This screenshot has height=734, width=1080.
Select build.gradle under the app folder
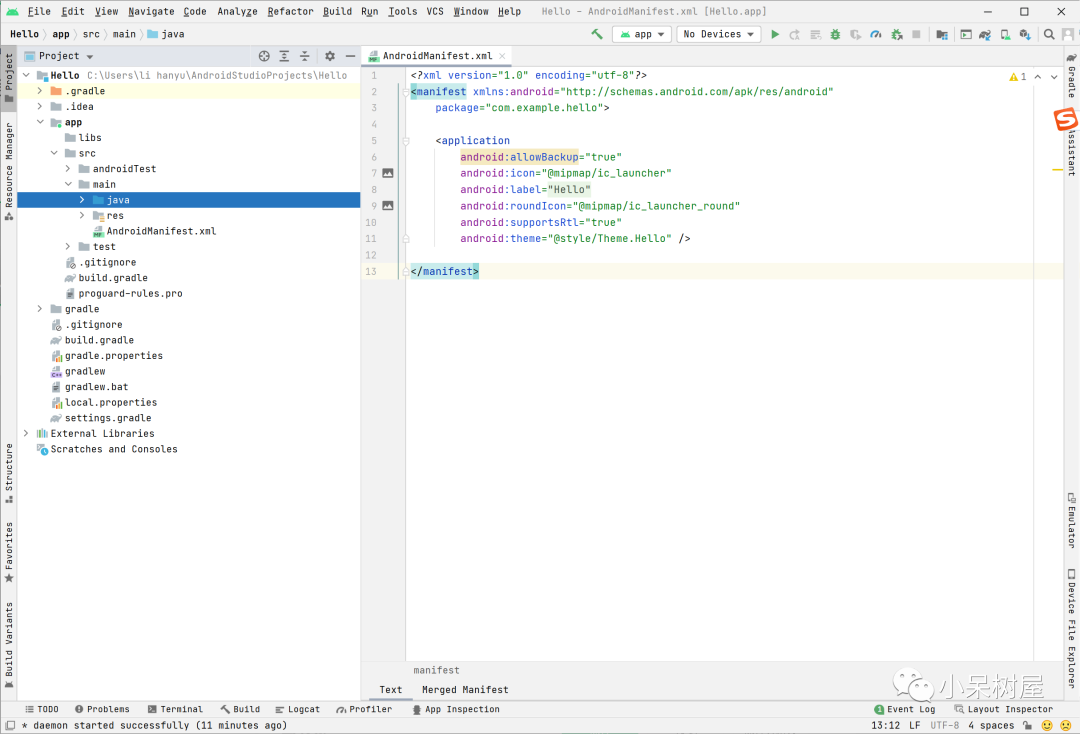point(113,278)
